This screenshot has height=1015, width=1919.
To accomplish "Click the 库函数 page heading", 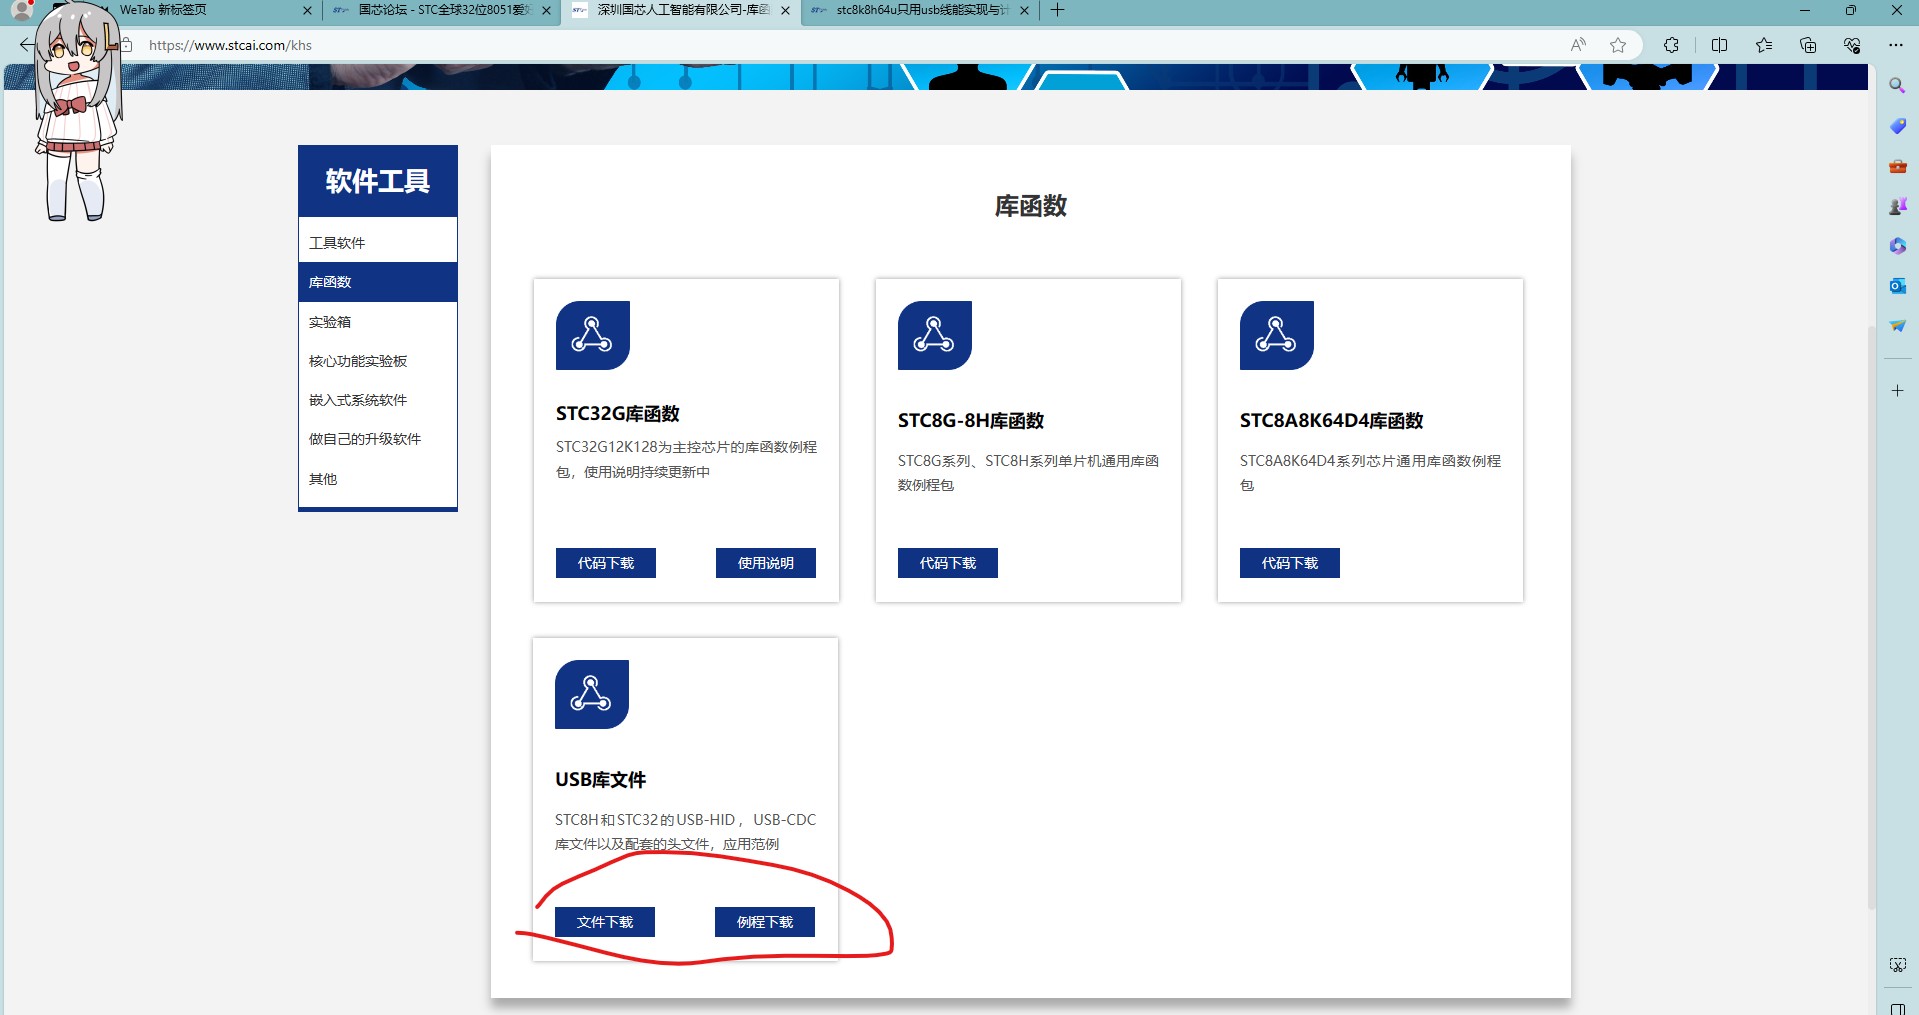I will (1031, 206).
